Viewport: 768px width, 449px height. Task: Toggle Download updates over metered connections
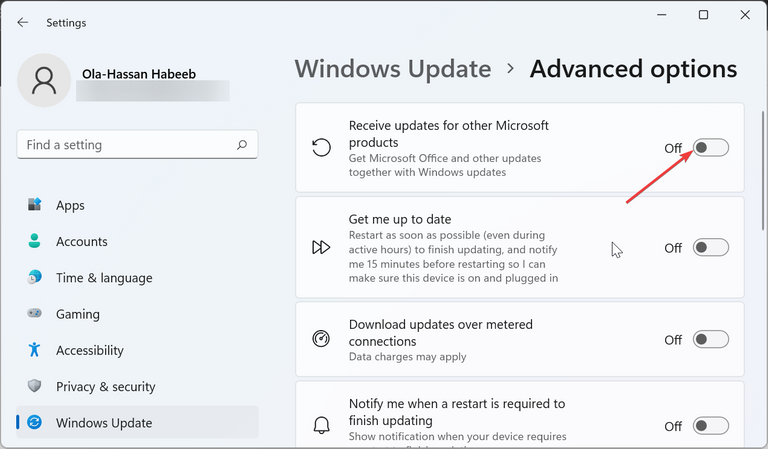tap(711, 339)
